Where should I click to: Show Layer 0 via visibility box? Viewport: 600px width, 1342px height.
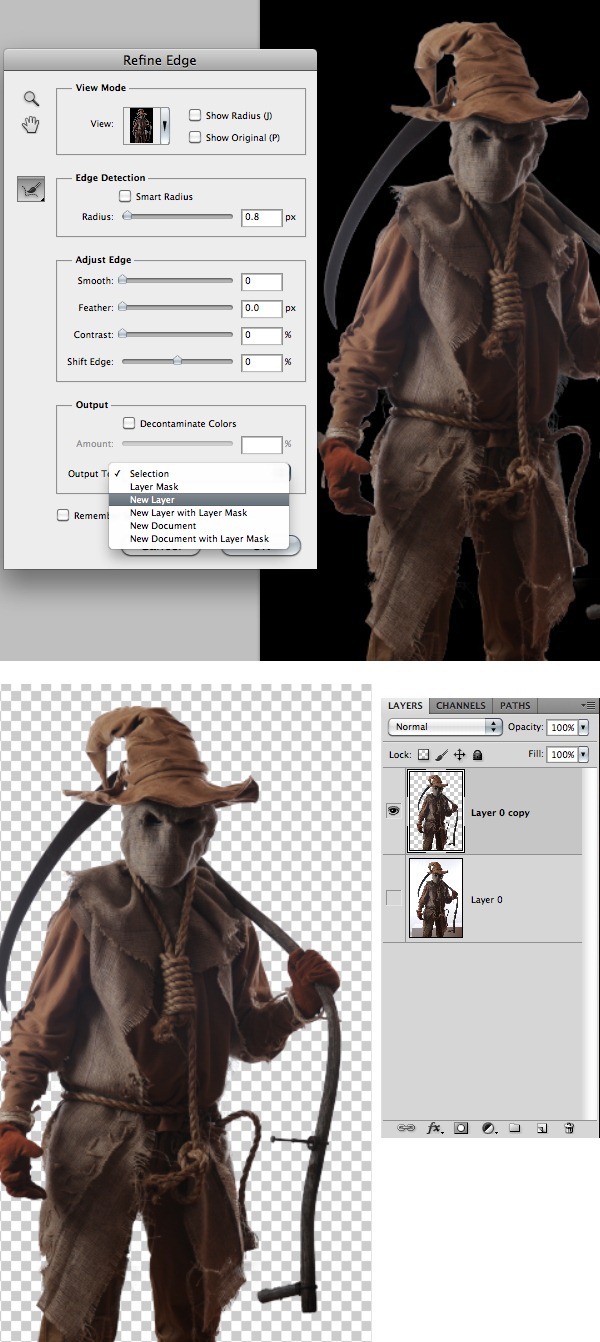click(394, 899)
